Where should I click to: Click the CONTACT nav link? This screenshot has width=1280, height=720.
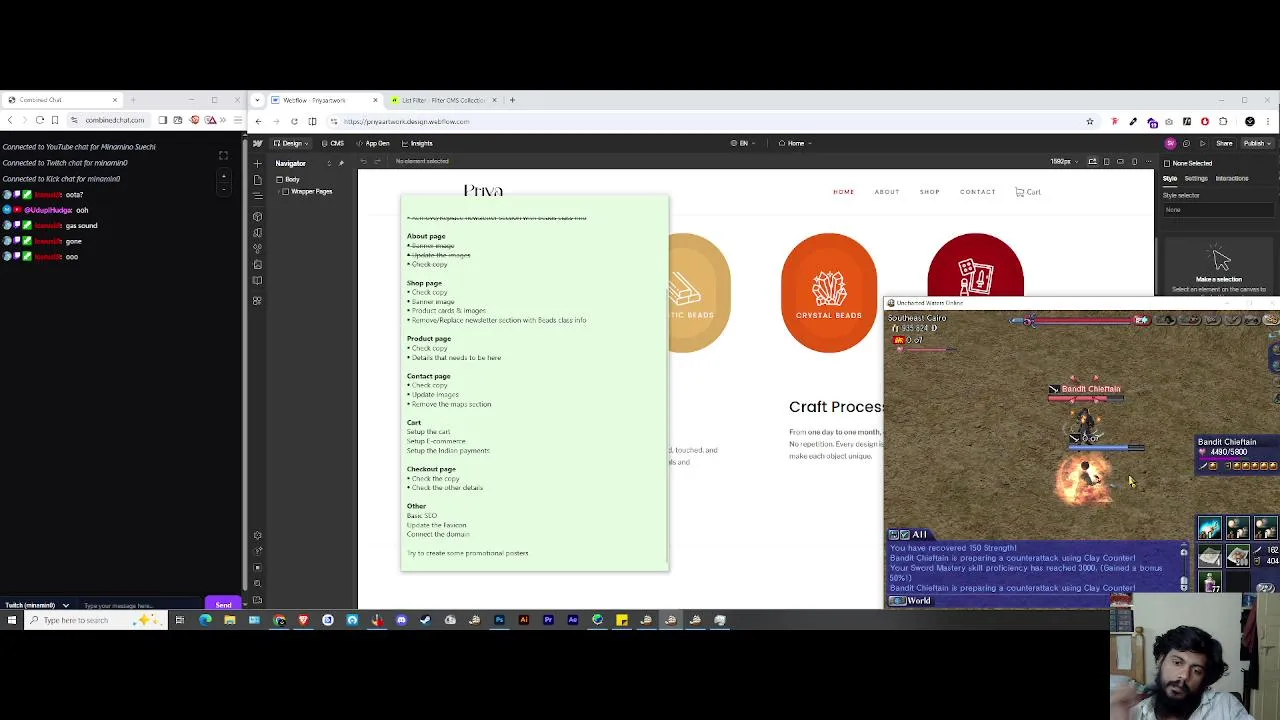tap(977, 192)
